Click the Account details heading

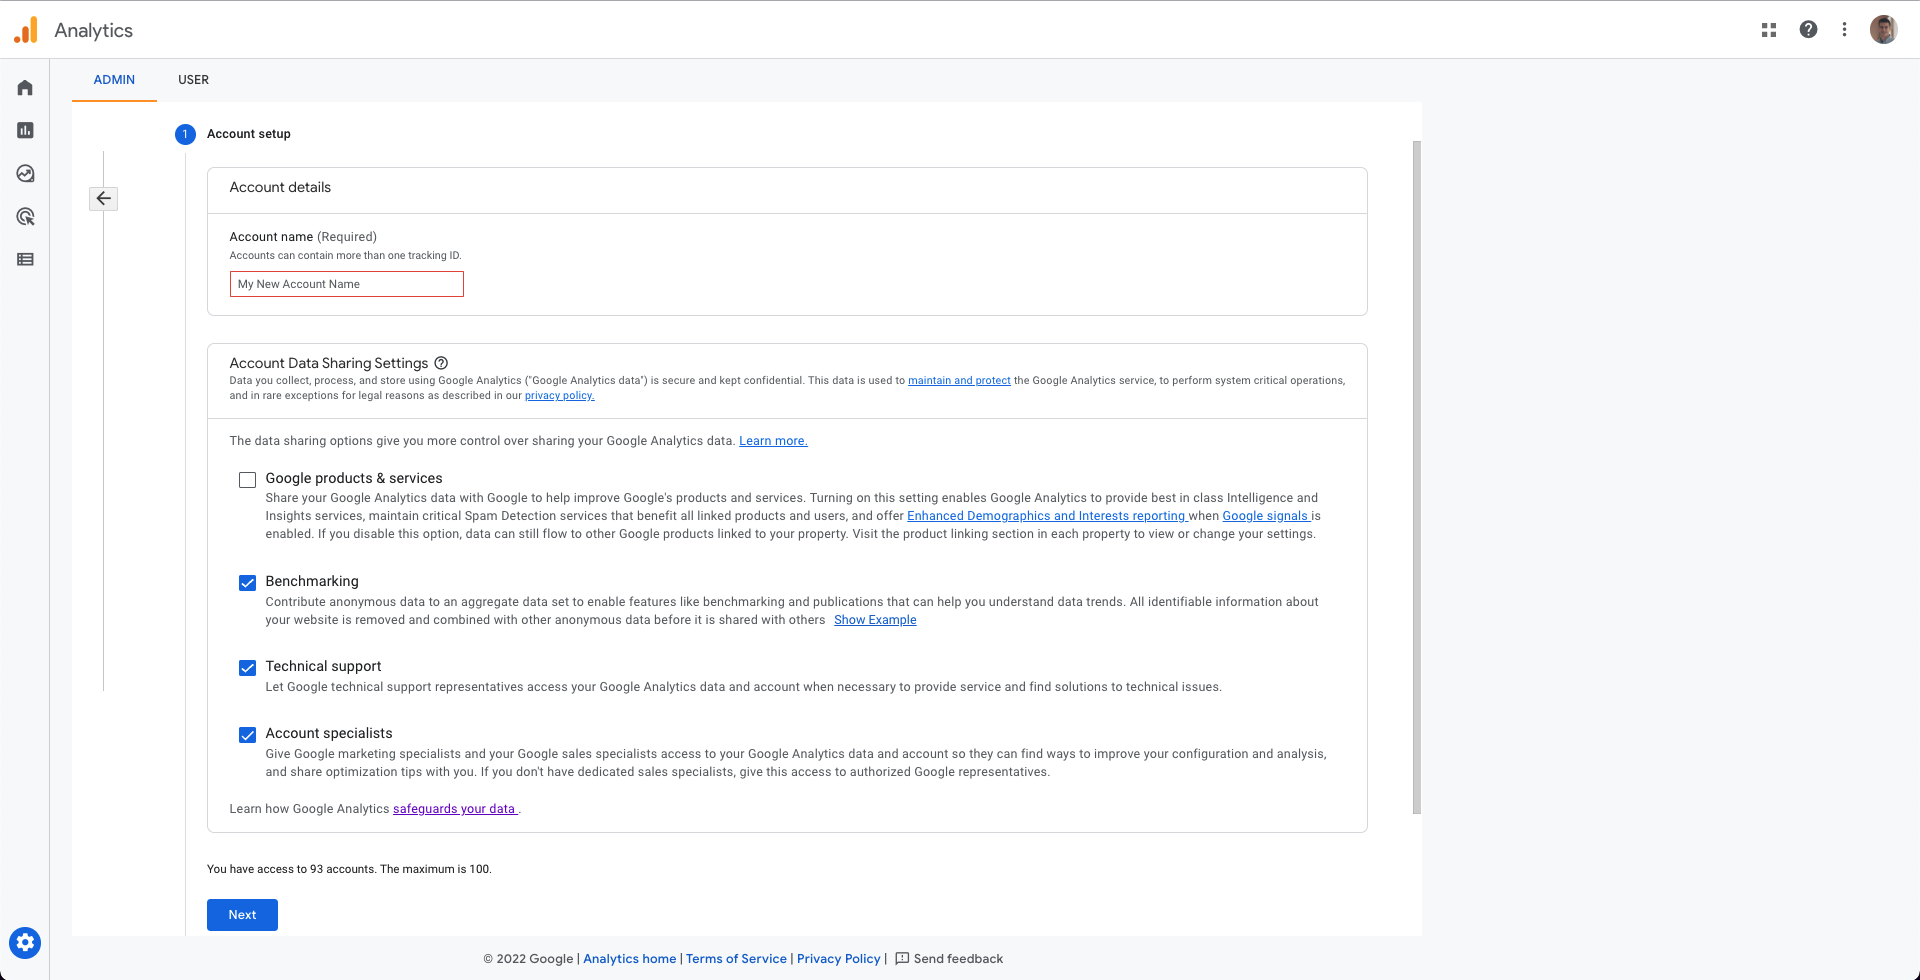click(280, 188)
